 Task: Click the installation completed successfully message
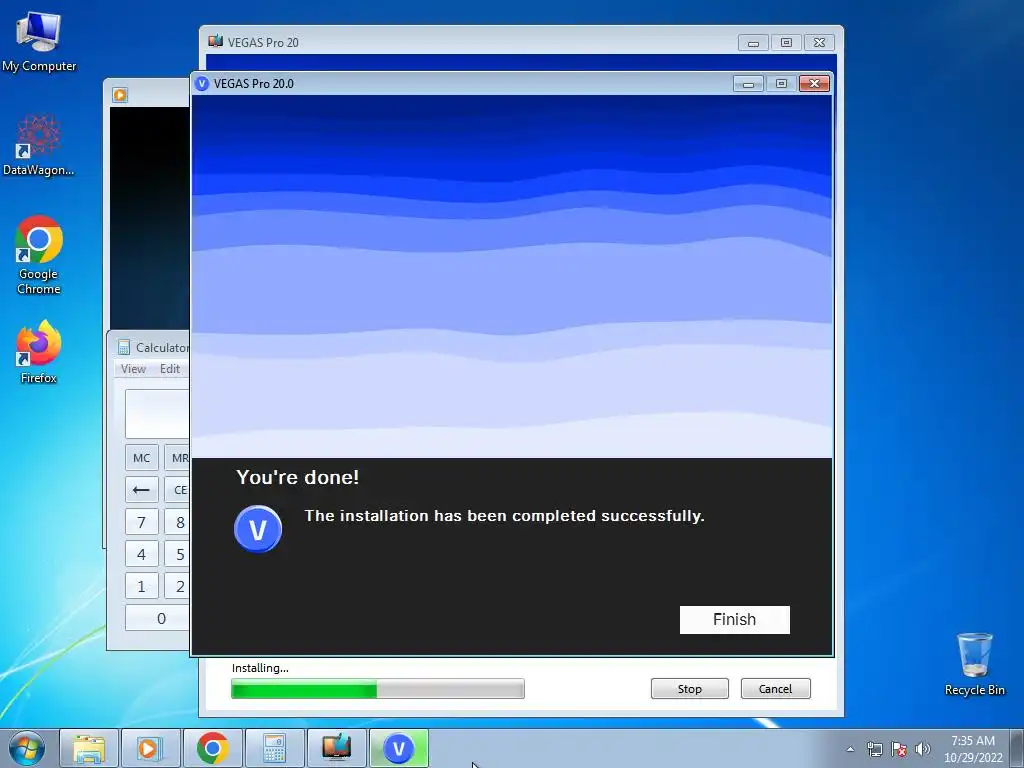tap(504, 516)
